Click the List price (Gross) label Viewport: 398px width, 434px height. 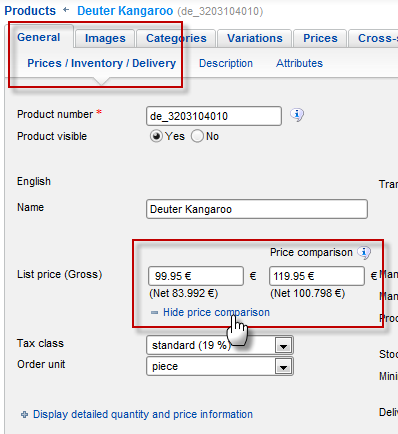pos(60,275)
